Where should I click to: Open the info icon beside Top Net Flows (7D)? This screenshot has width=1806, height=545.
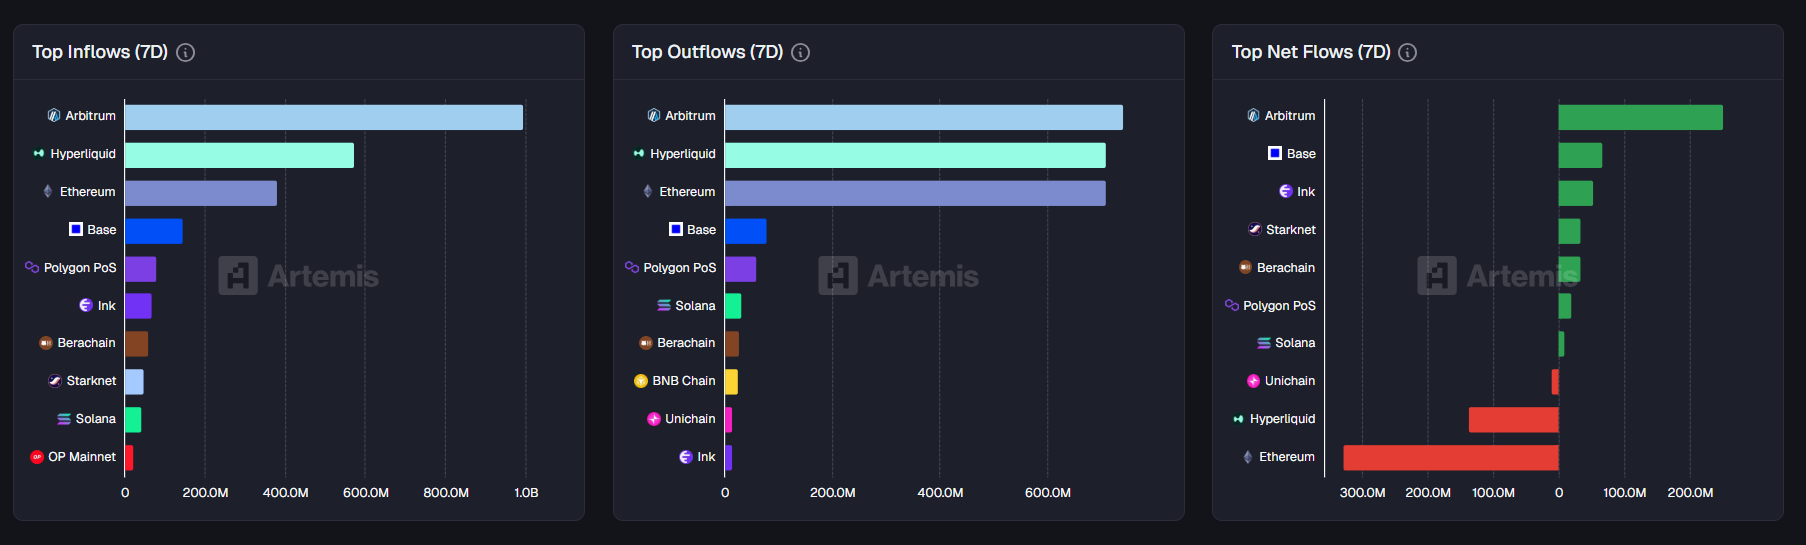click(1407, 53)
